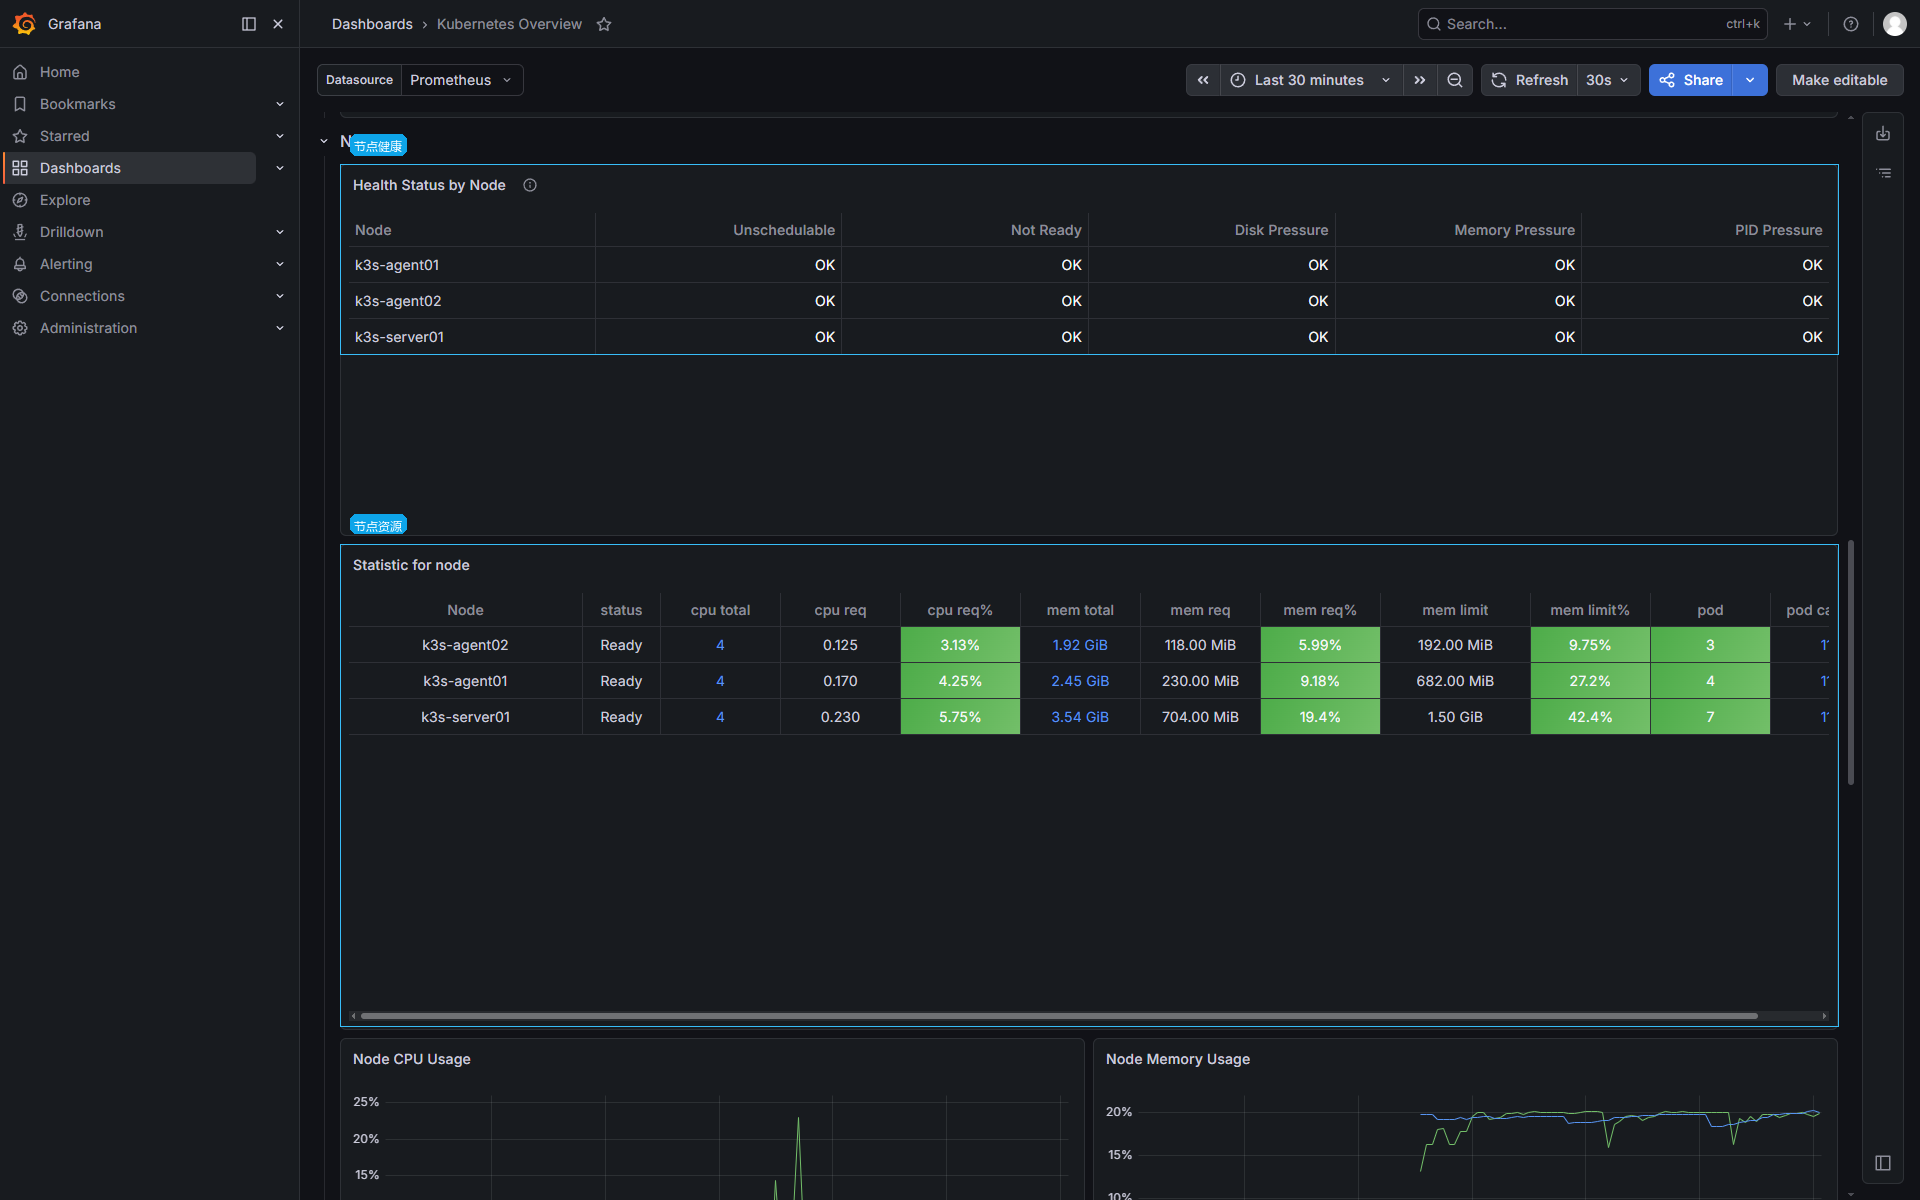
Task: Expand the Administration section chevron
Action: 280,328
